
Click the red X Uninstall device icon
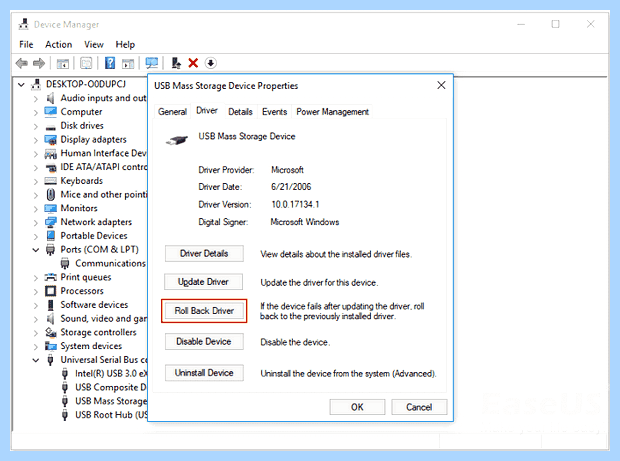[x=193, y=63]
